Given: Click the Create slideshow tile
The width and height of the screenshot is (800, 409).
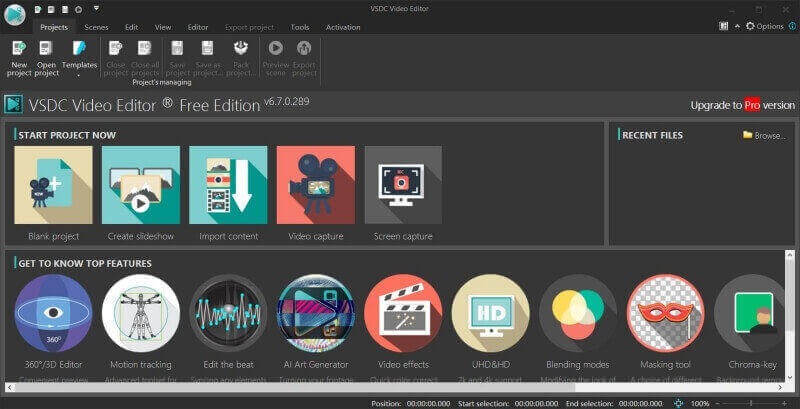Looking at the screenshot, I should click(x=141, y=185).
